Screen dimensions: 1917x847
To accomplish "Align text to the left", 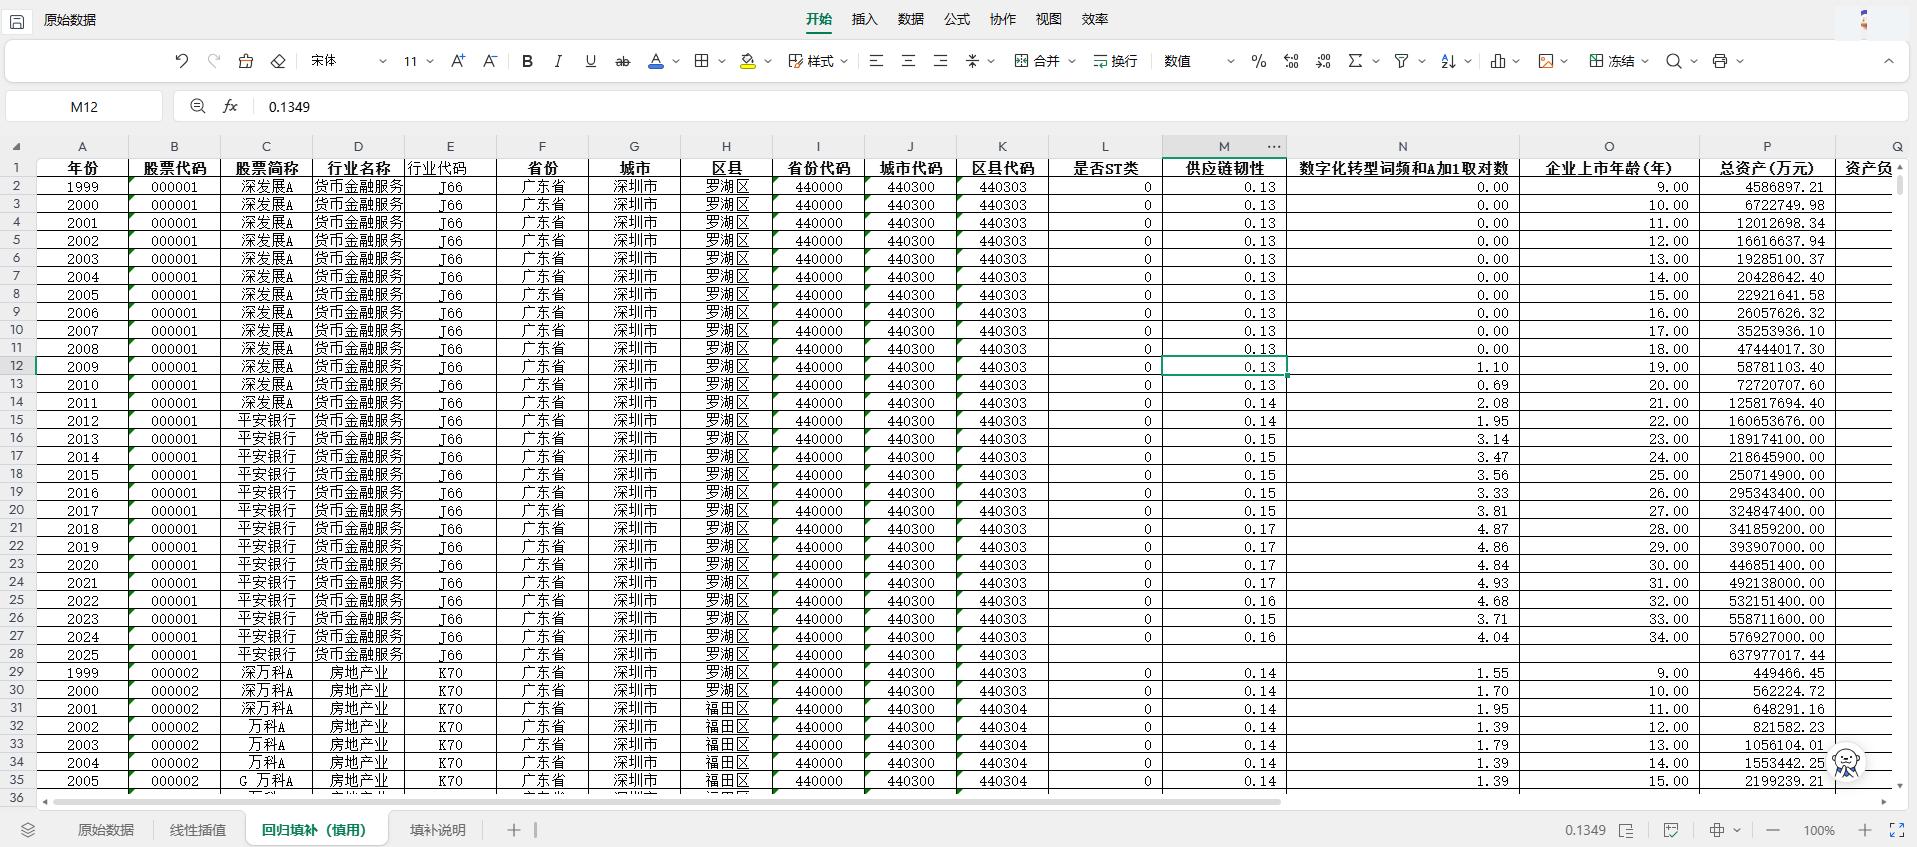I will tap(876, 61).
